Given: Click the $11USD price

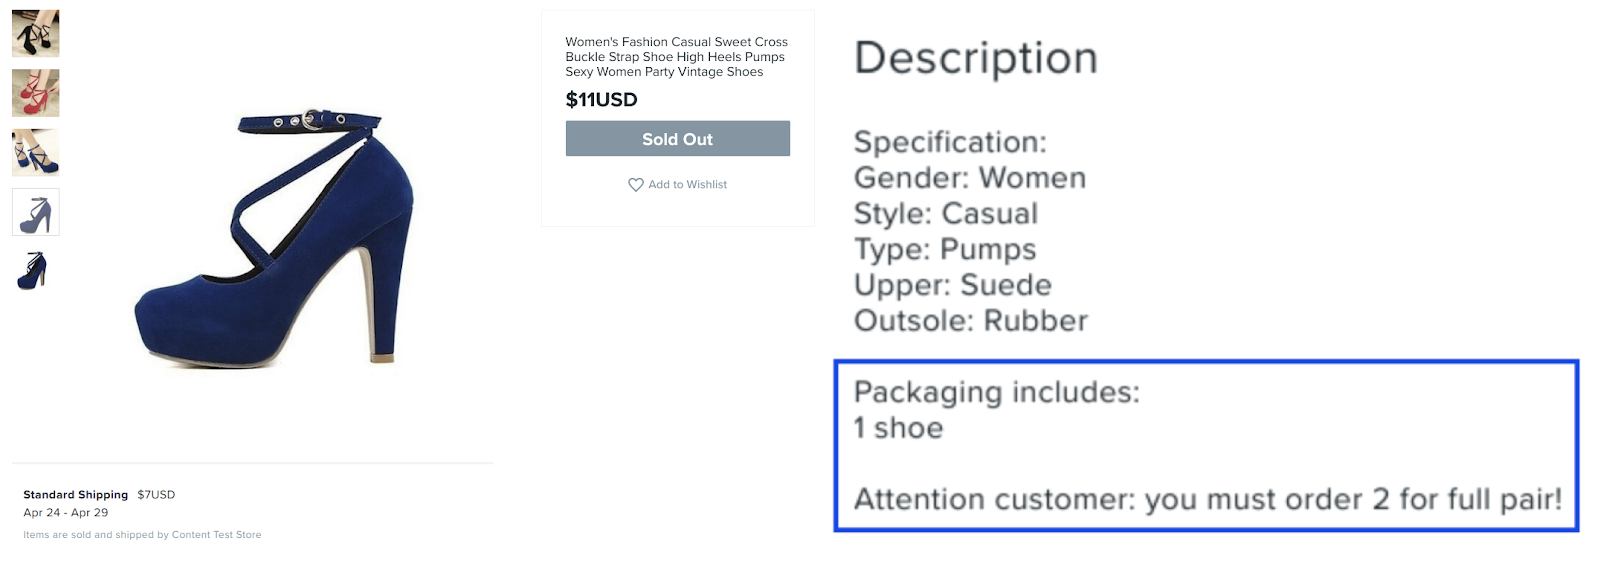Looking at the screenshot, I should pyautogui.click(x=601, y=100).
